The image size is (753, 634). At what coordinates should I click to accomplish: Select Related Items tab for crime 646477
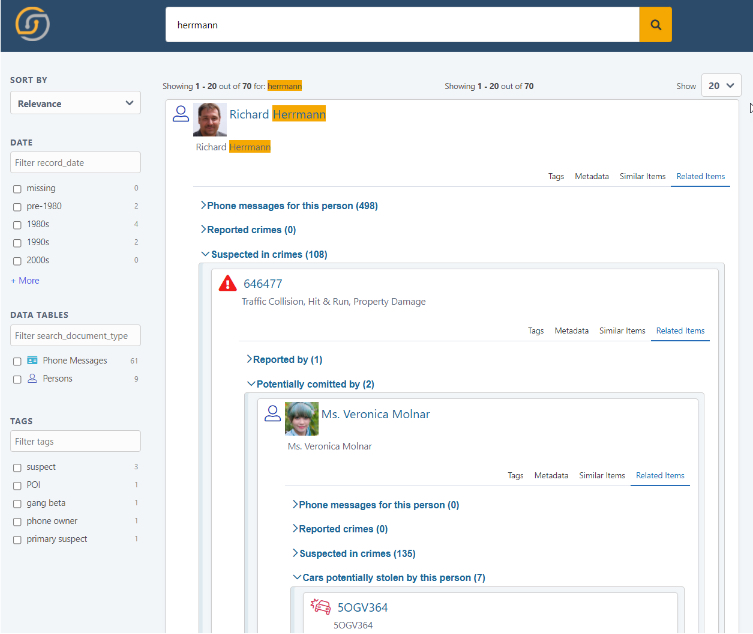pos(680,330)
